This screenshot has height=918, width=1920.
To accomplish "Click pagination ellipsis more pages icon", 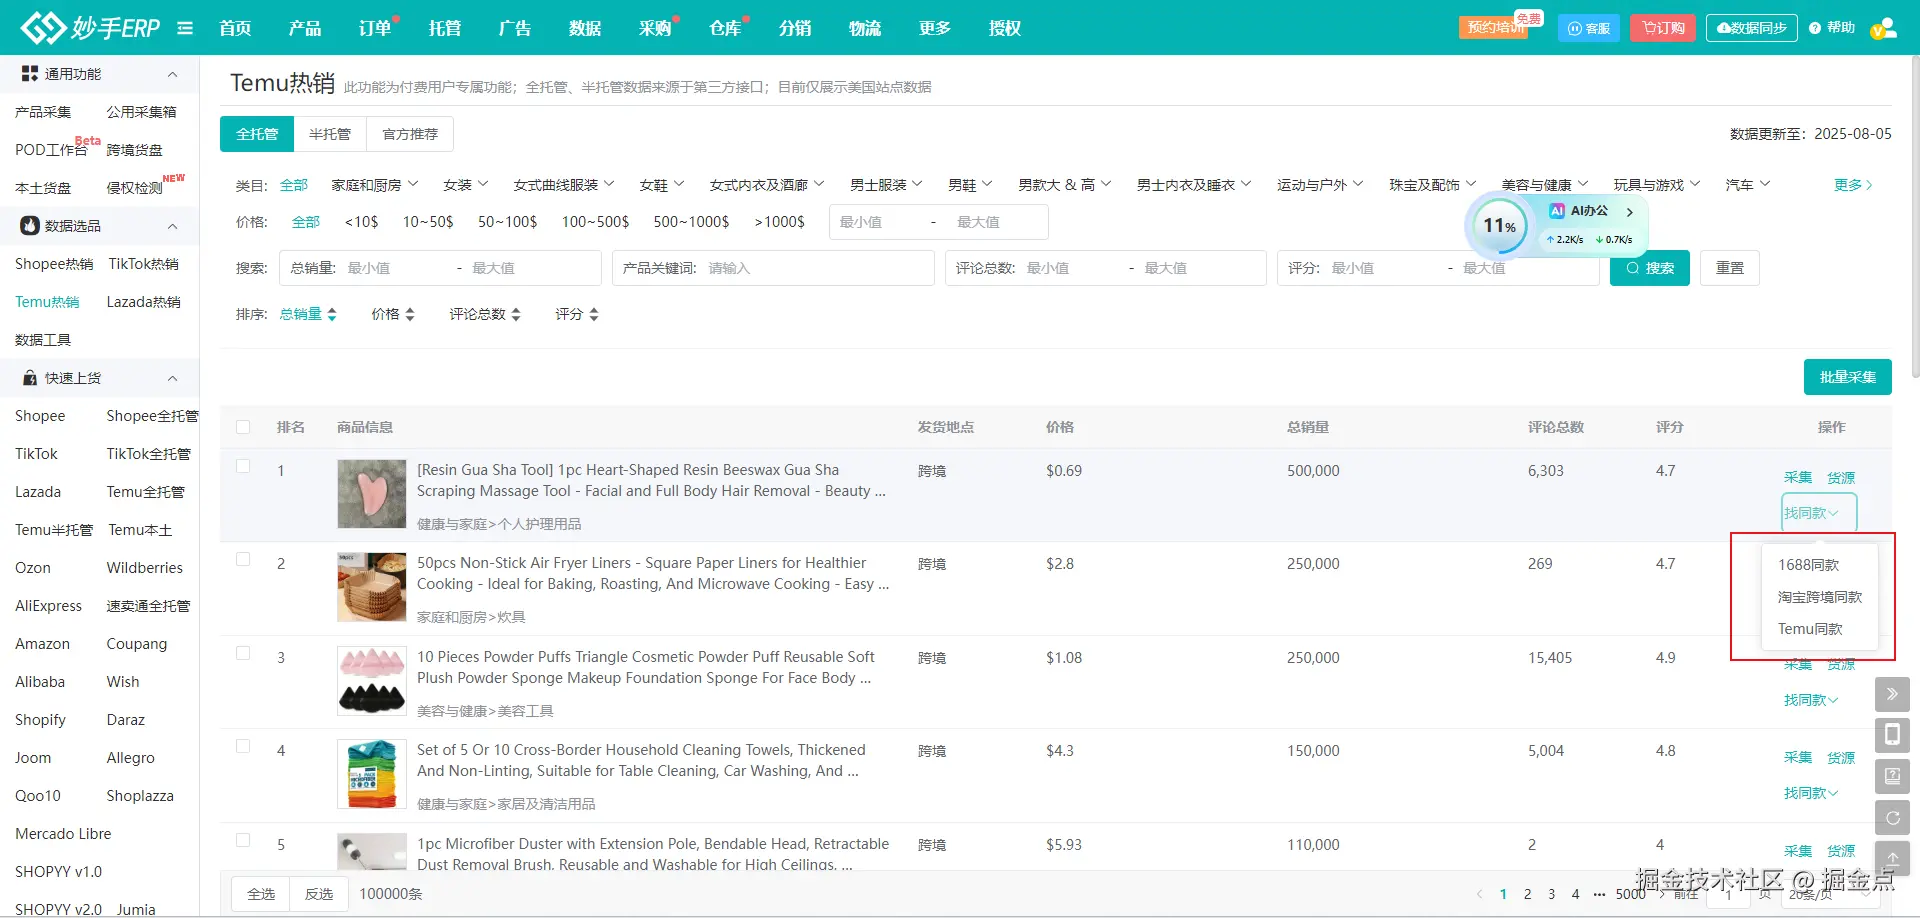I will tap(1600, 894).
